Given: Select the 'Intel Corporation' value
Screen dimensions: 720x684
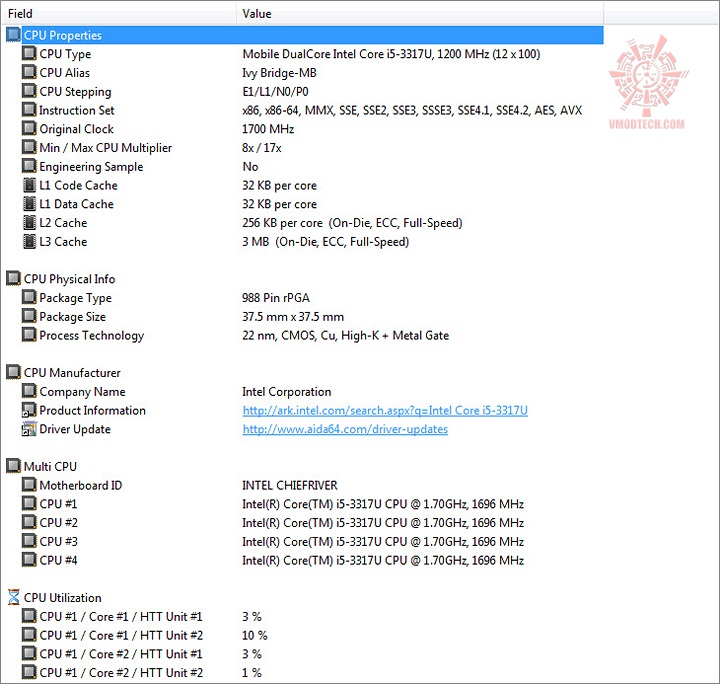Looking at the screenshot, I should coord(287,392).
